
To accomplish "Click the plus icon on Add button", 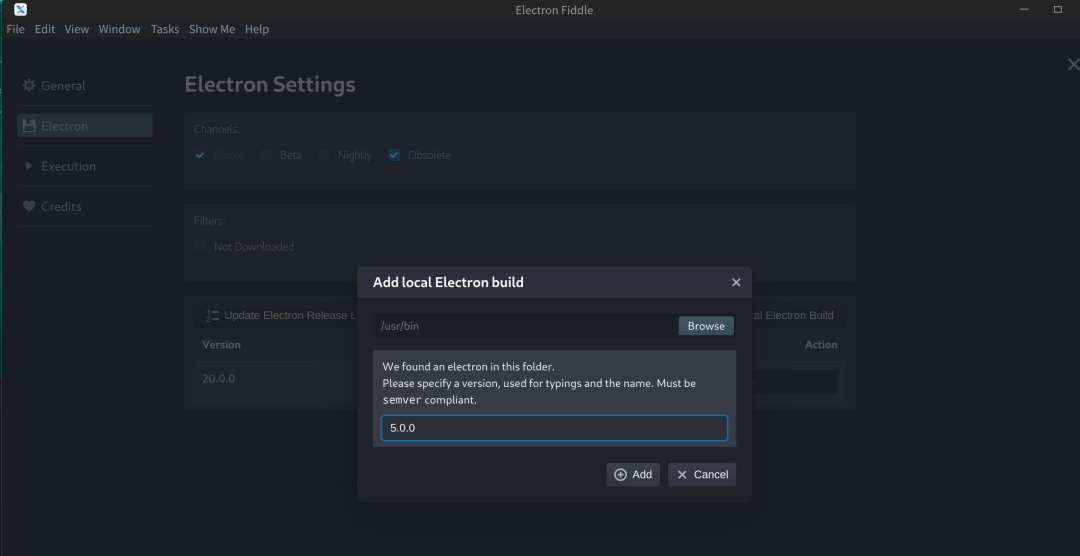I will coord(620,475).
